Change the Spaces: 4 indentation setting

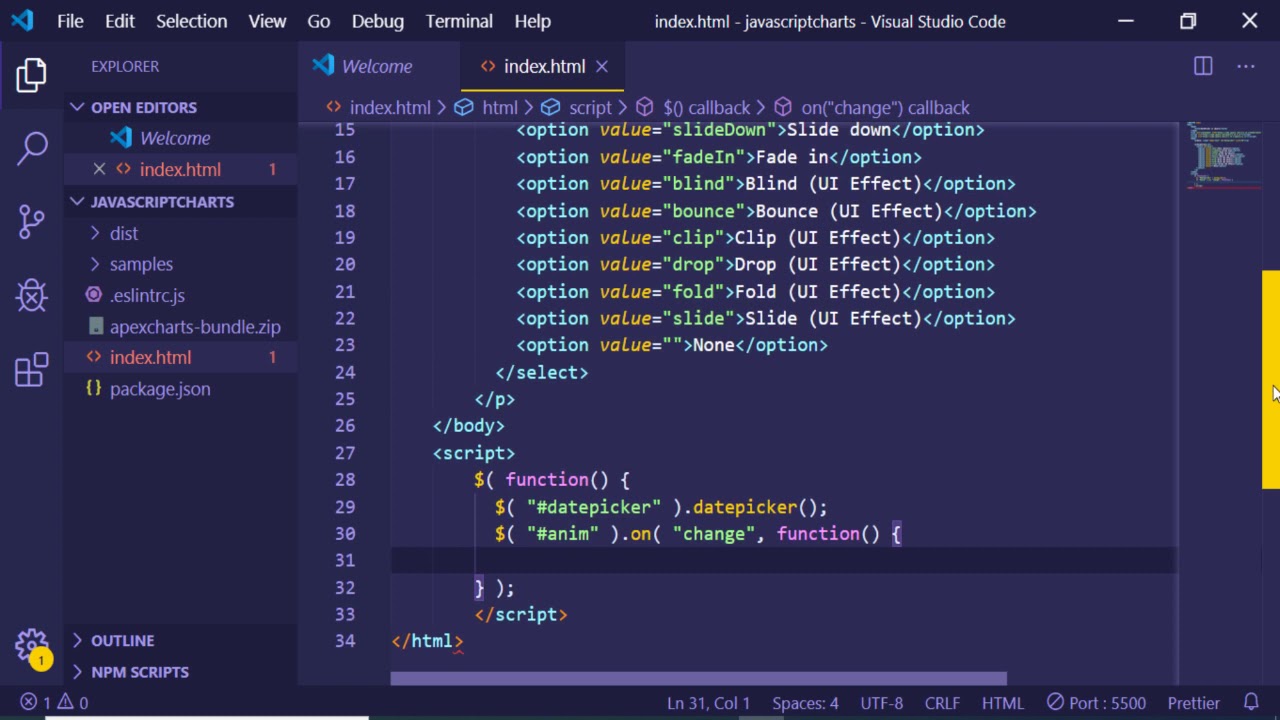click(x=805, y=703)
